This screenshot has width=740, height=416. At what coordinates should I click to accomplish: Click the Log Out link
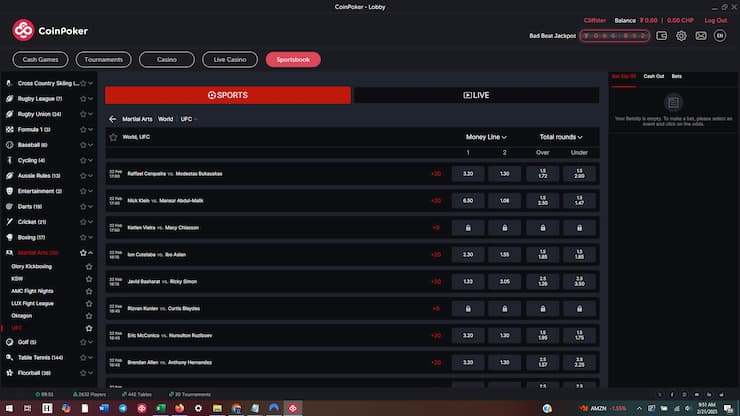(715, 20)
